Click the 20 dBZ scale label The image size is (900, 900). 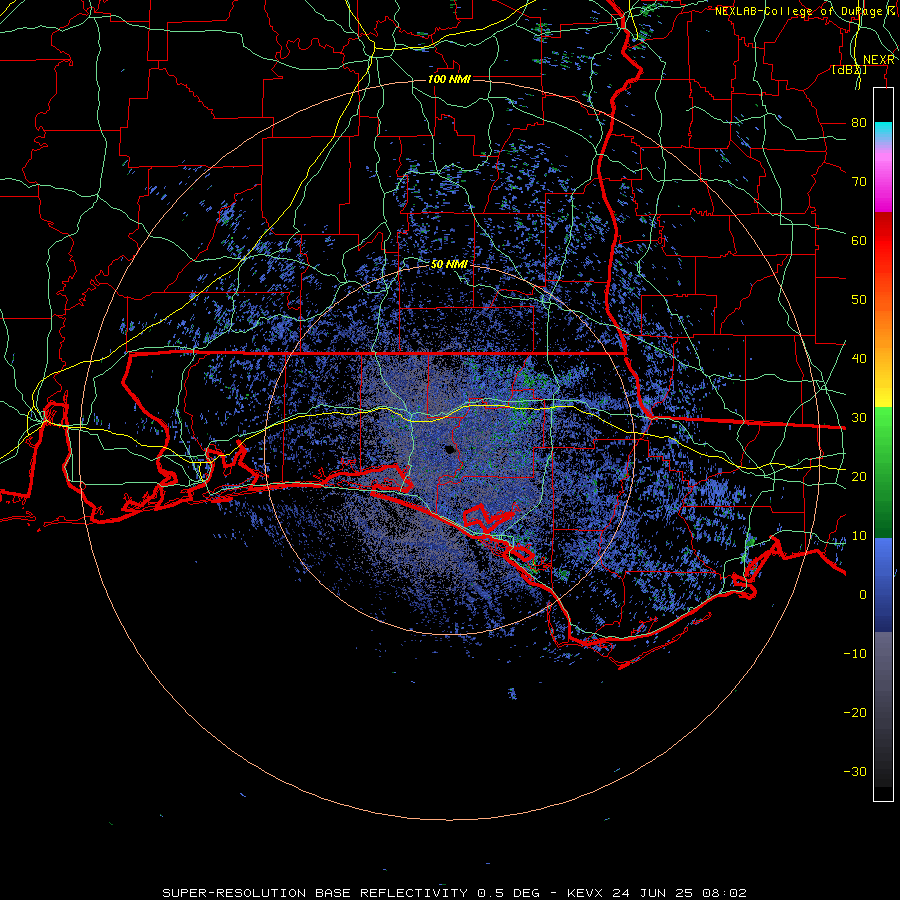point(859,476)
